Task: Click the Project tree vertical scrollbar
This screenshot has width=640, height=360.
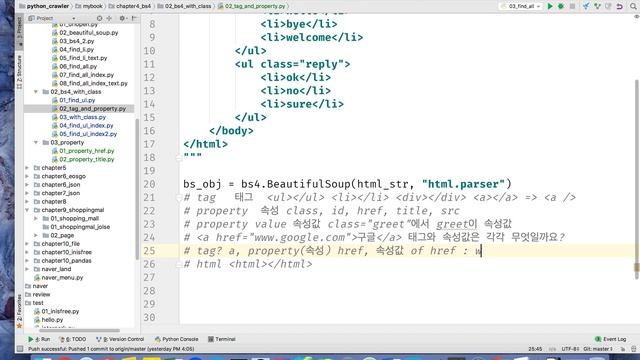Action: [x=137, y=189]
